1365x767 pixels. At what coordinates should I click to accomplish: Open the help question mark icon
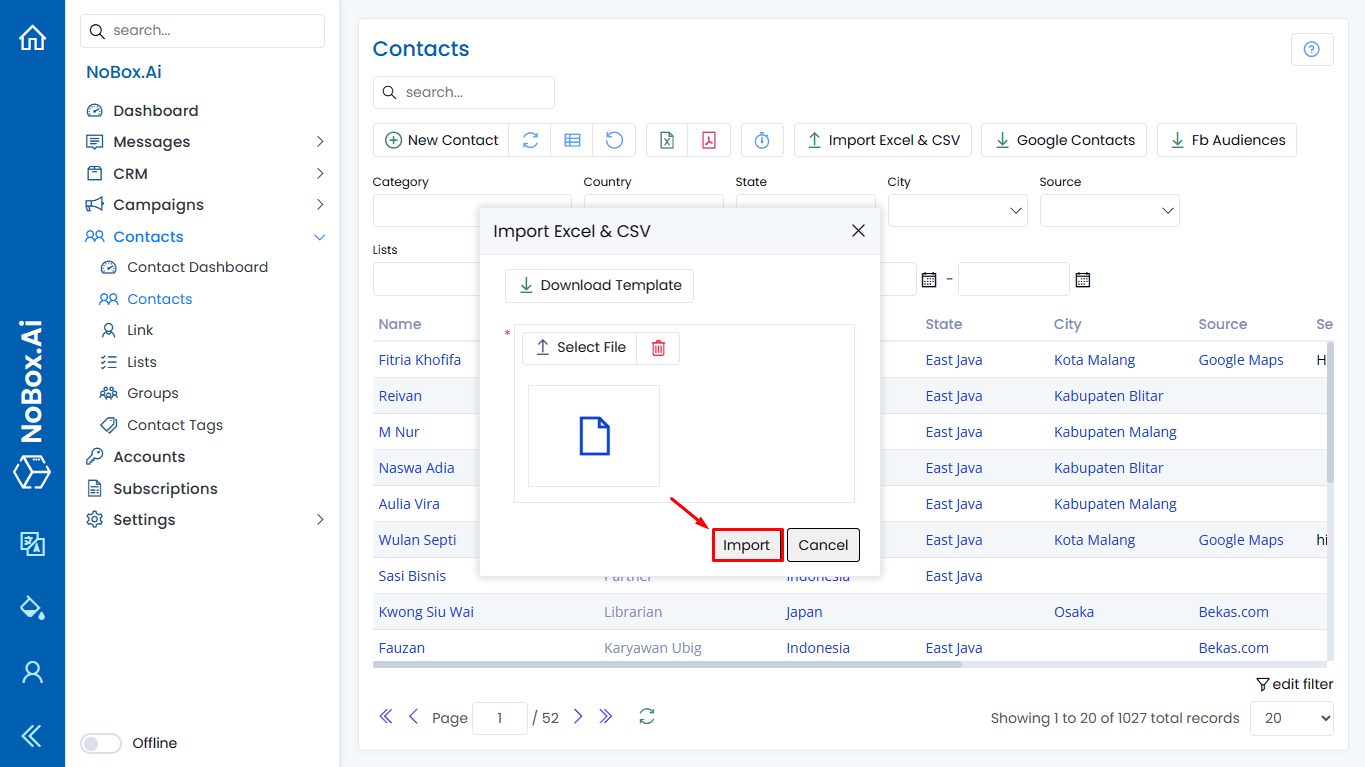click(x=1312, y=49)
